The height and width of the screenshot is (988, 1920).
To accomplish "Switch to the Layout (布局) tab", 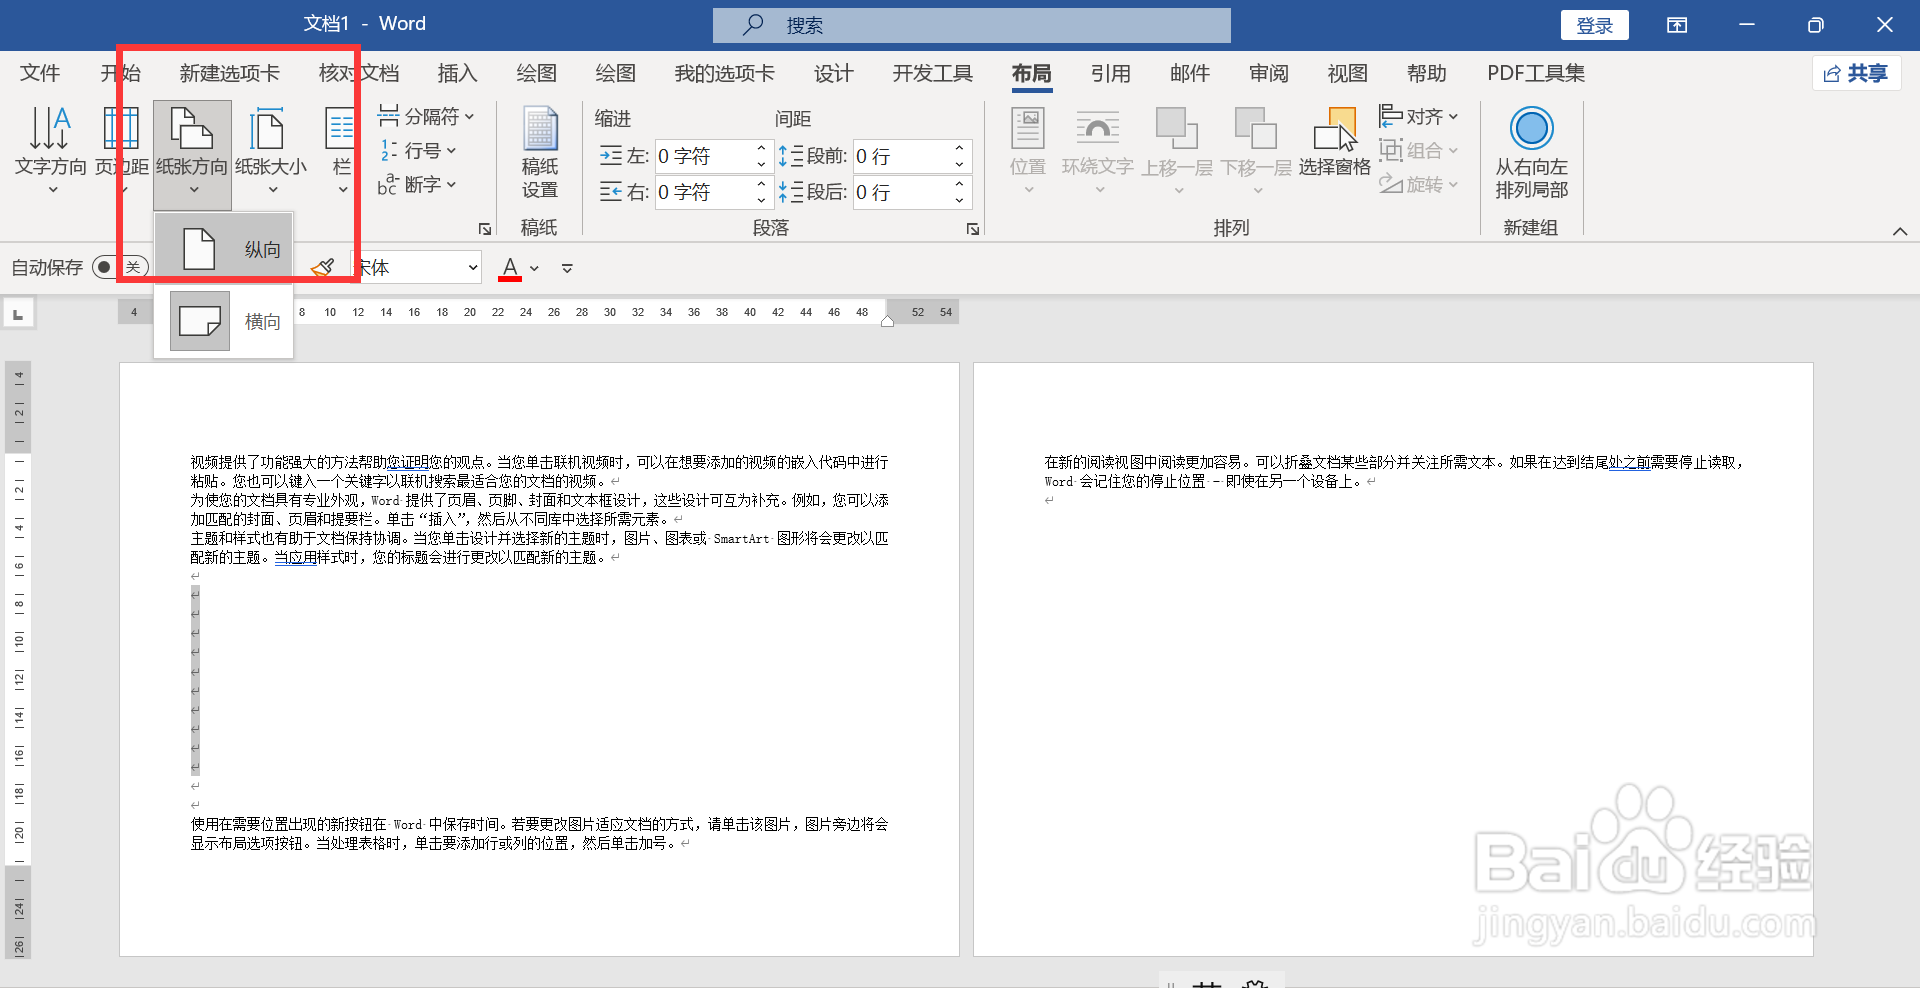I will click(1032, 73).
